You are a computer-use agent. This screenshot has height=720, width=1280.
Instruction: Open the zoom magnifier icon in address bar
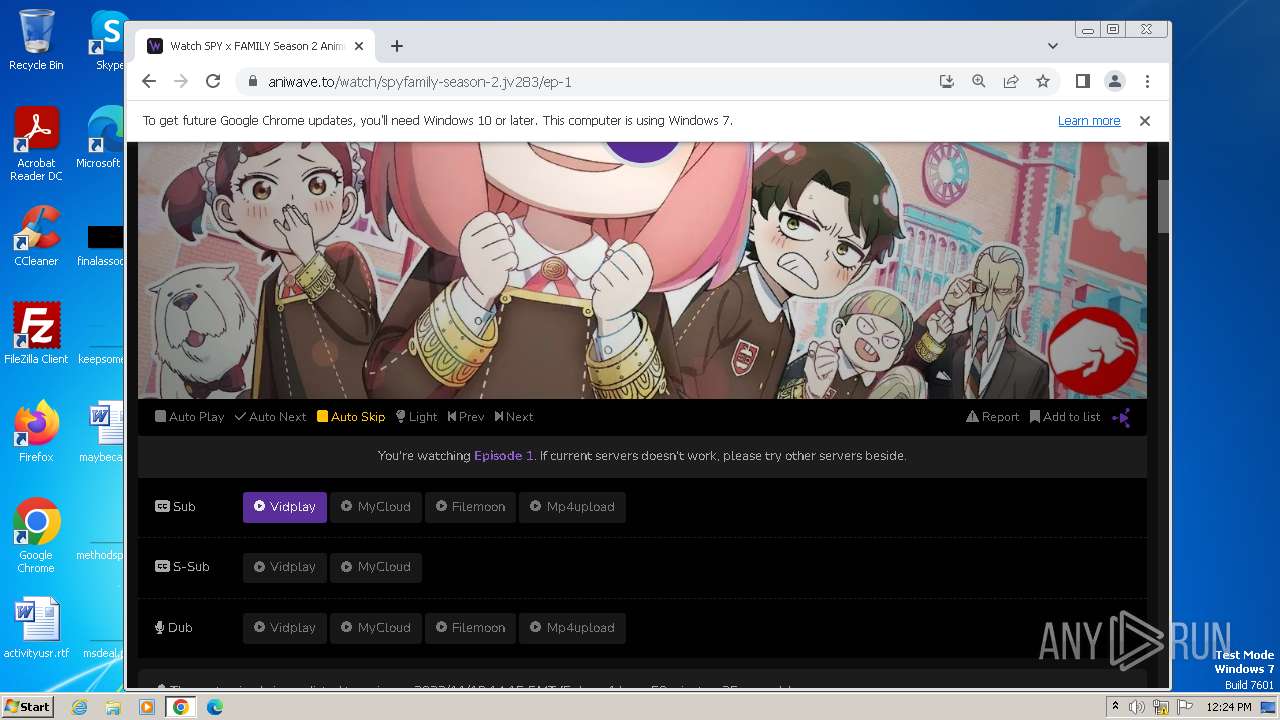pyautogui.click(x=979, y=82)
